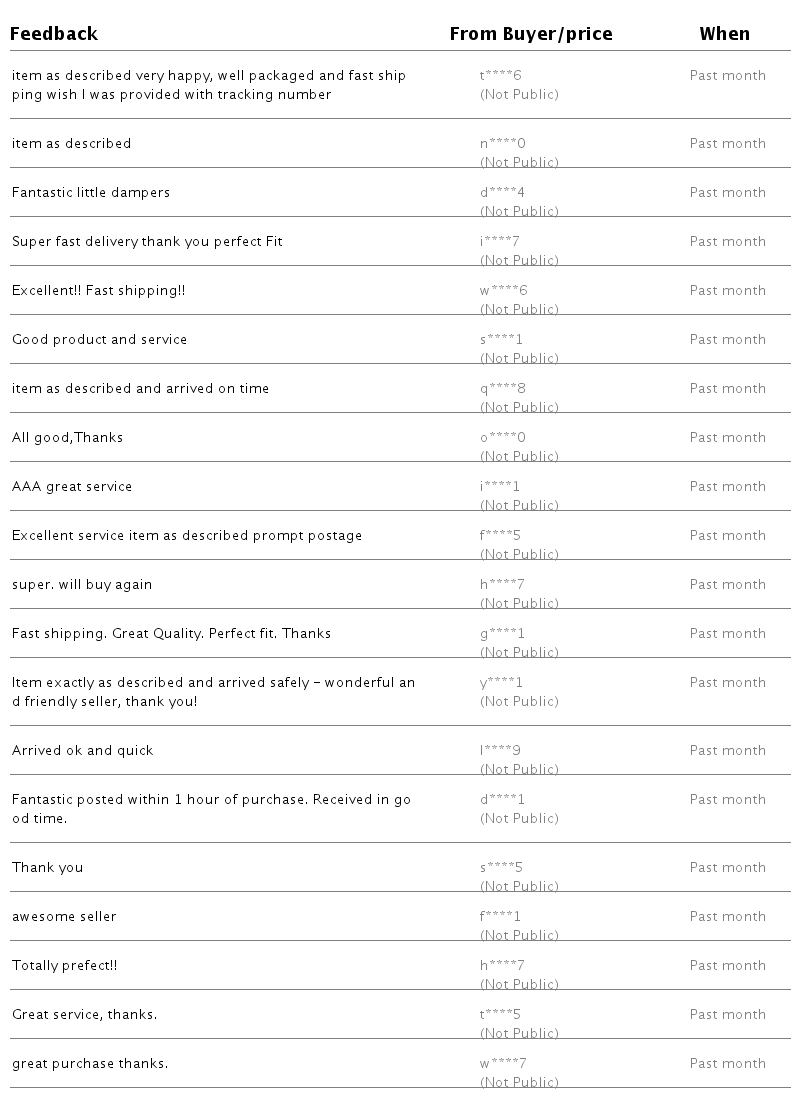This screenshot has height=1107, width=800.
Task: Click the When column header
Action: click(724, 34)
